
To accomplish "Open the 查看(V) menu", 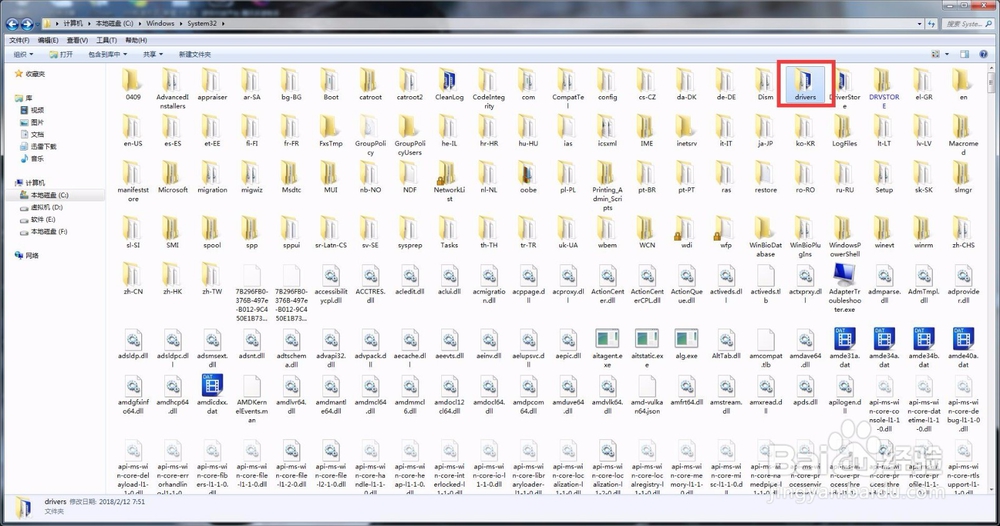I will (x=77, y=40).
